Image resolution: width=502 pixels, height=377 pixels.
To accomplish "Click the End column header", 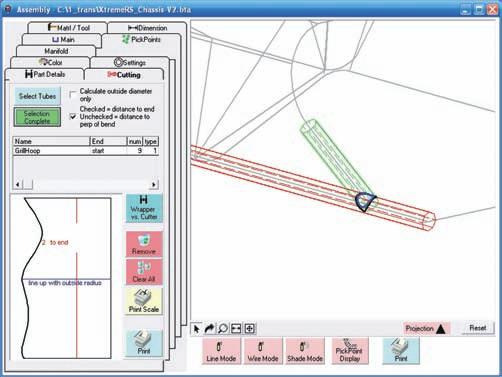I will coord(109,141).
